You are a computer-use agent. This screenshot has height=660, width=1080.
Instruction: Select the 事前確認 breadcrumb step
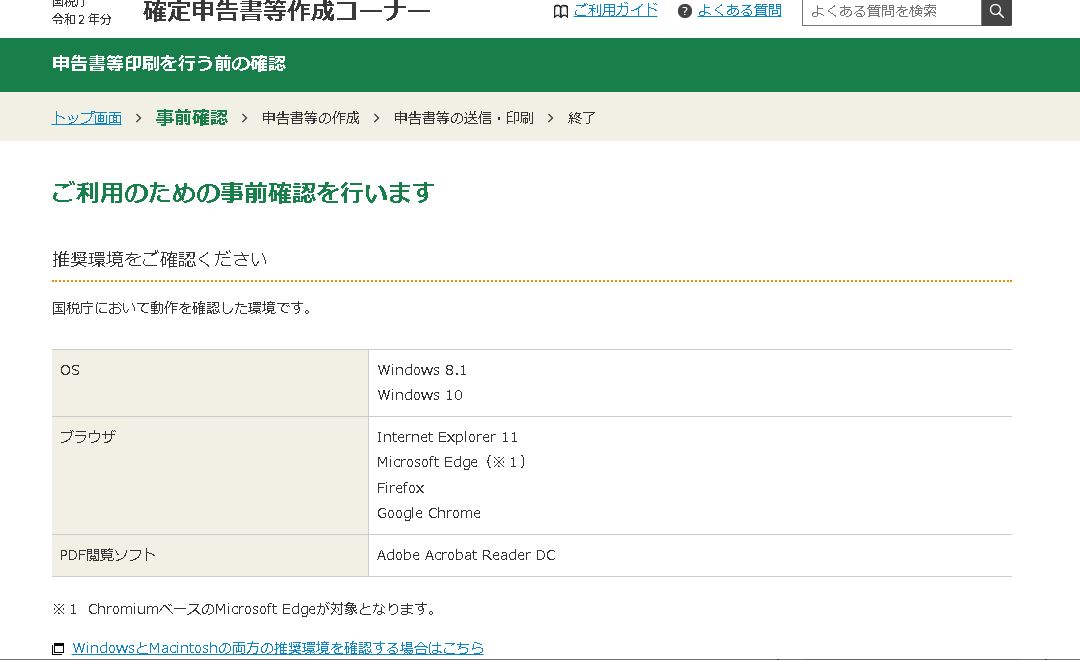click(191, 118)
